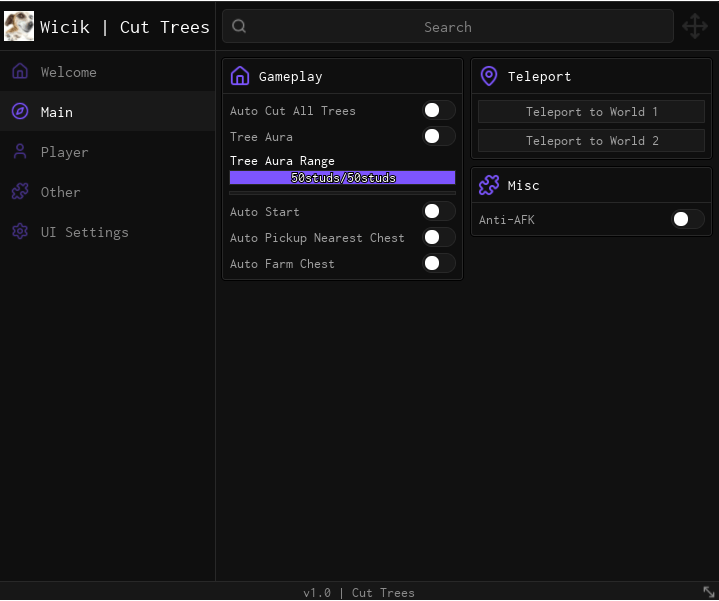The height and width of the screenshot is (601, 719).
Task: Switch to the Player tab
Action: (x=108, y=151)
